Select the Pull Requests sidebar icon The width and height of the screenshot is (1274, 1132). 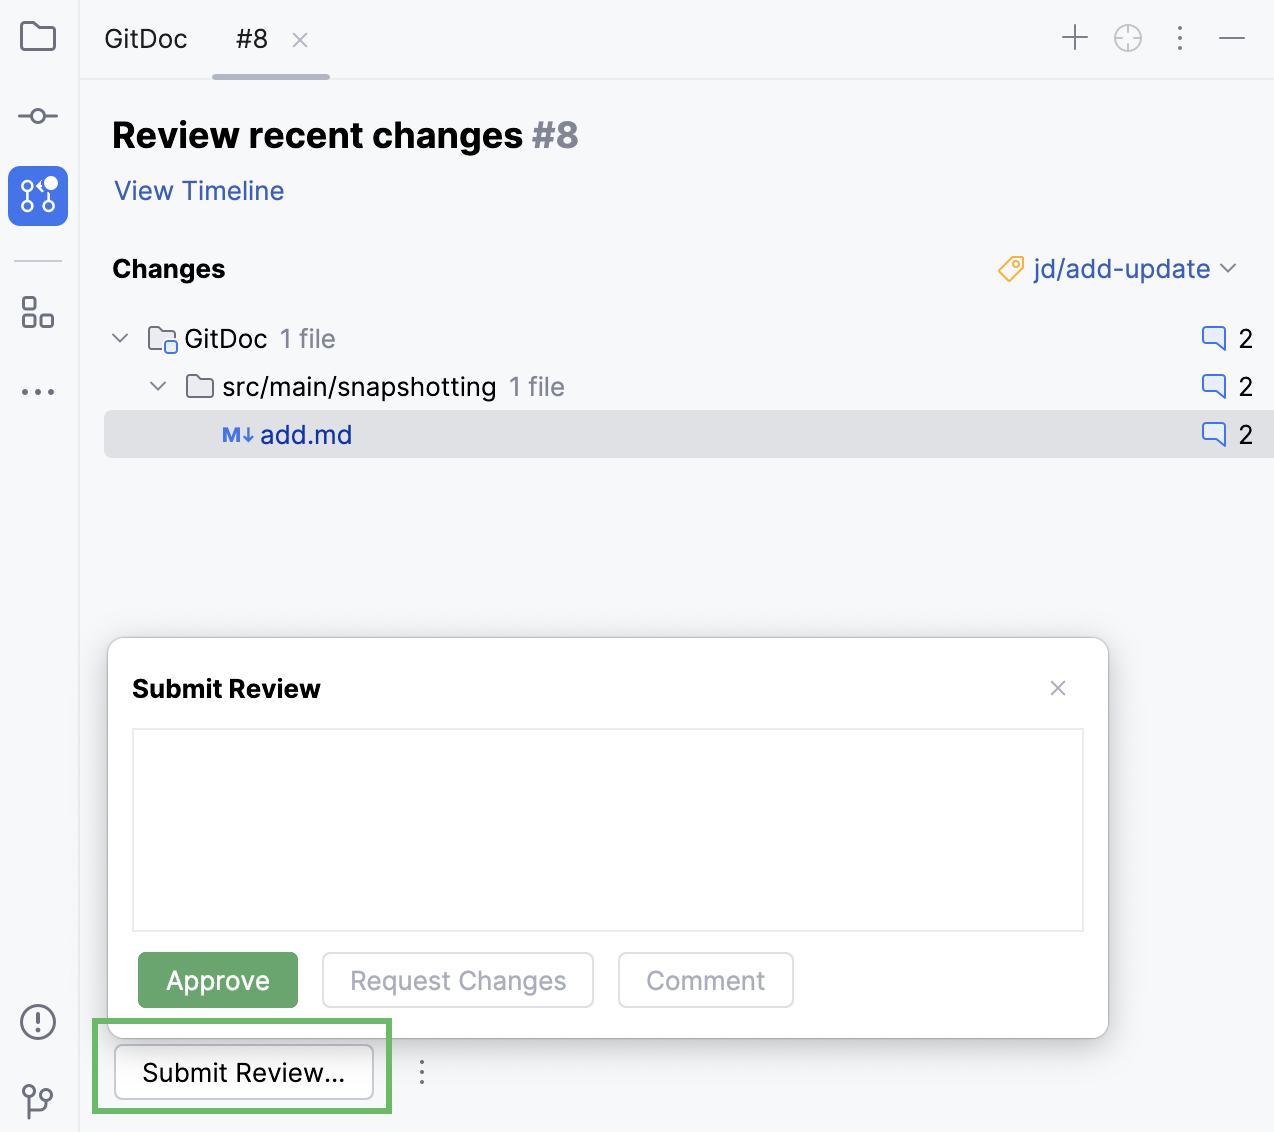[37, 196]
